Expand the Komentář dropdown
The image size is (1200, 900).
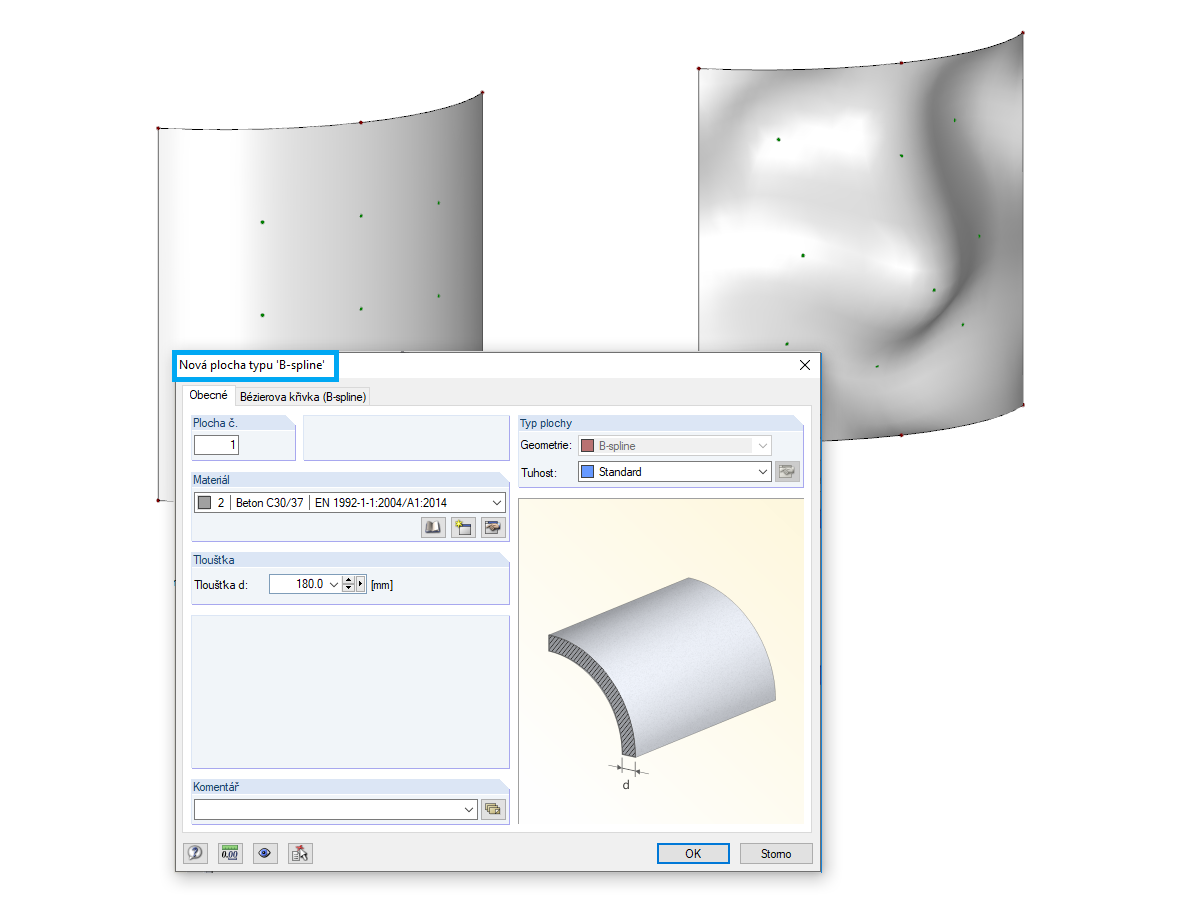pos(470,810)
